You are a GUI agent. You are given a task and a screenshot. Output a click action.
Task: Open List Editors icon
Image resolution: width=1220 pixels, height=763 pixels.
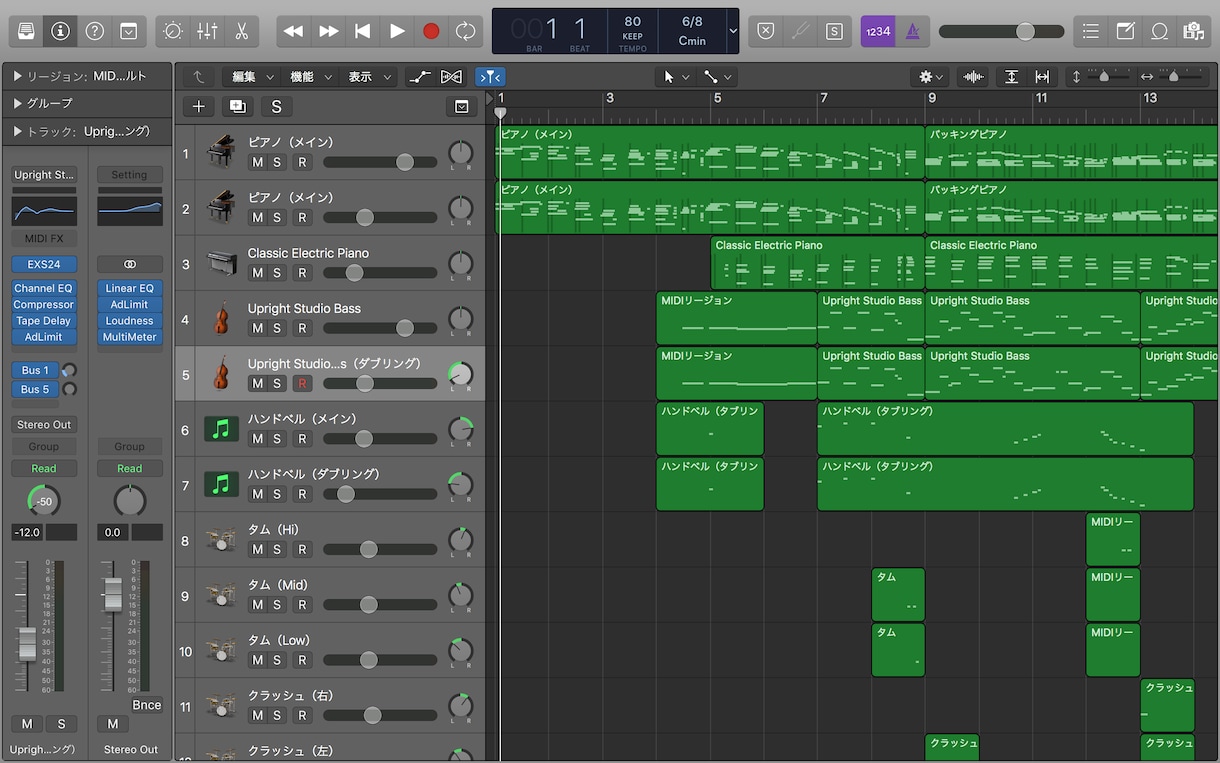coord(1091,31)
